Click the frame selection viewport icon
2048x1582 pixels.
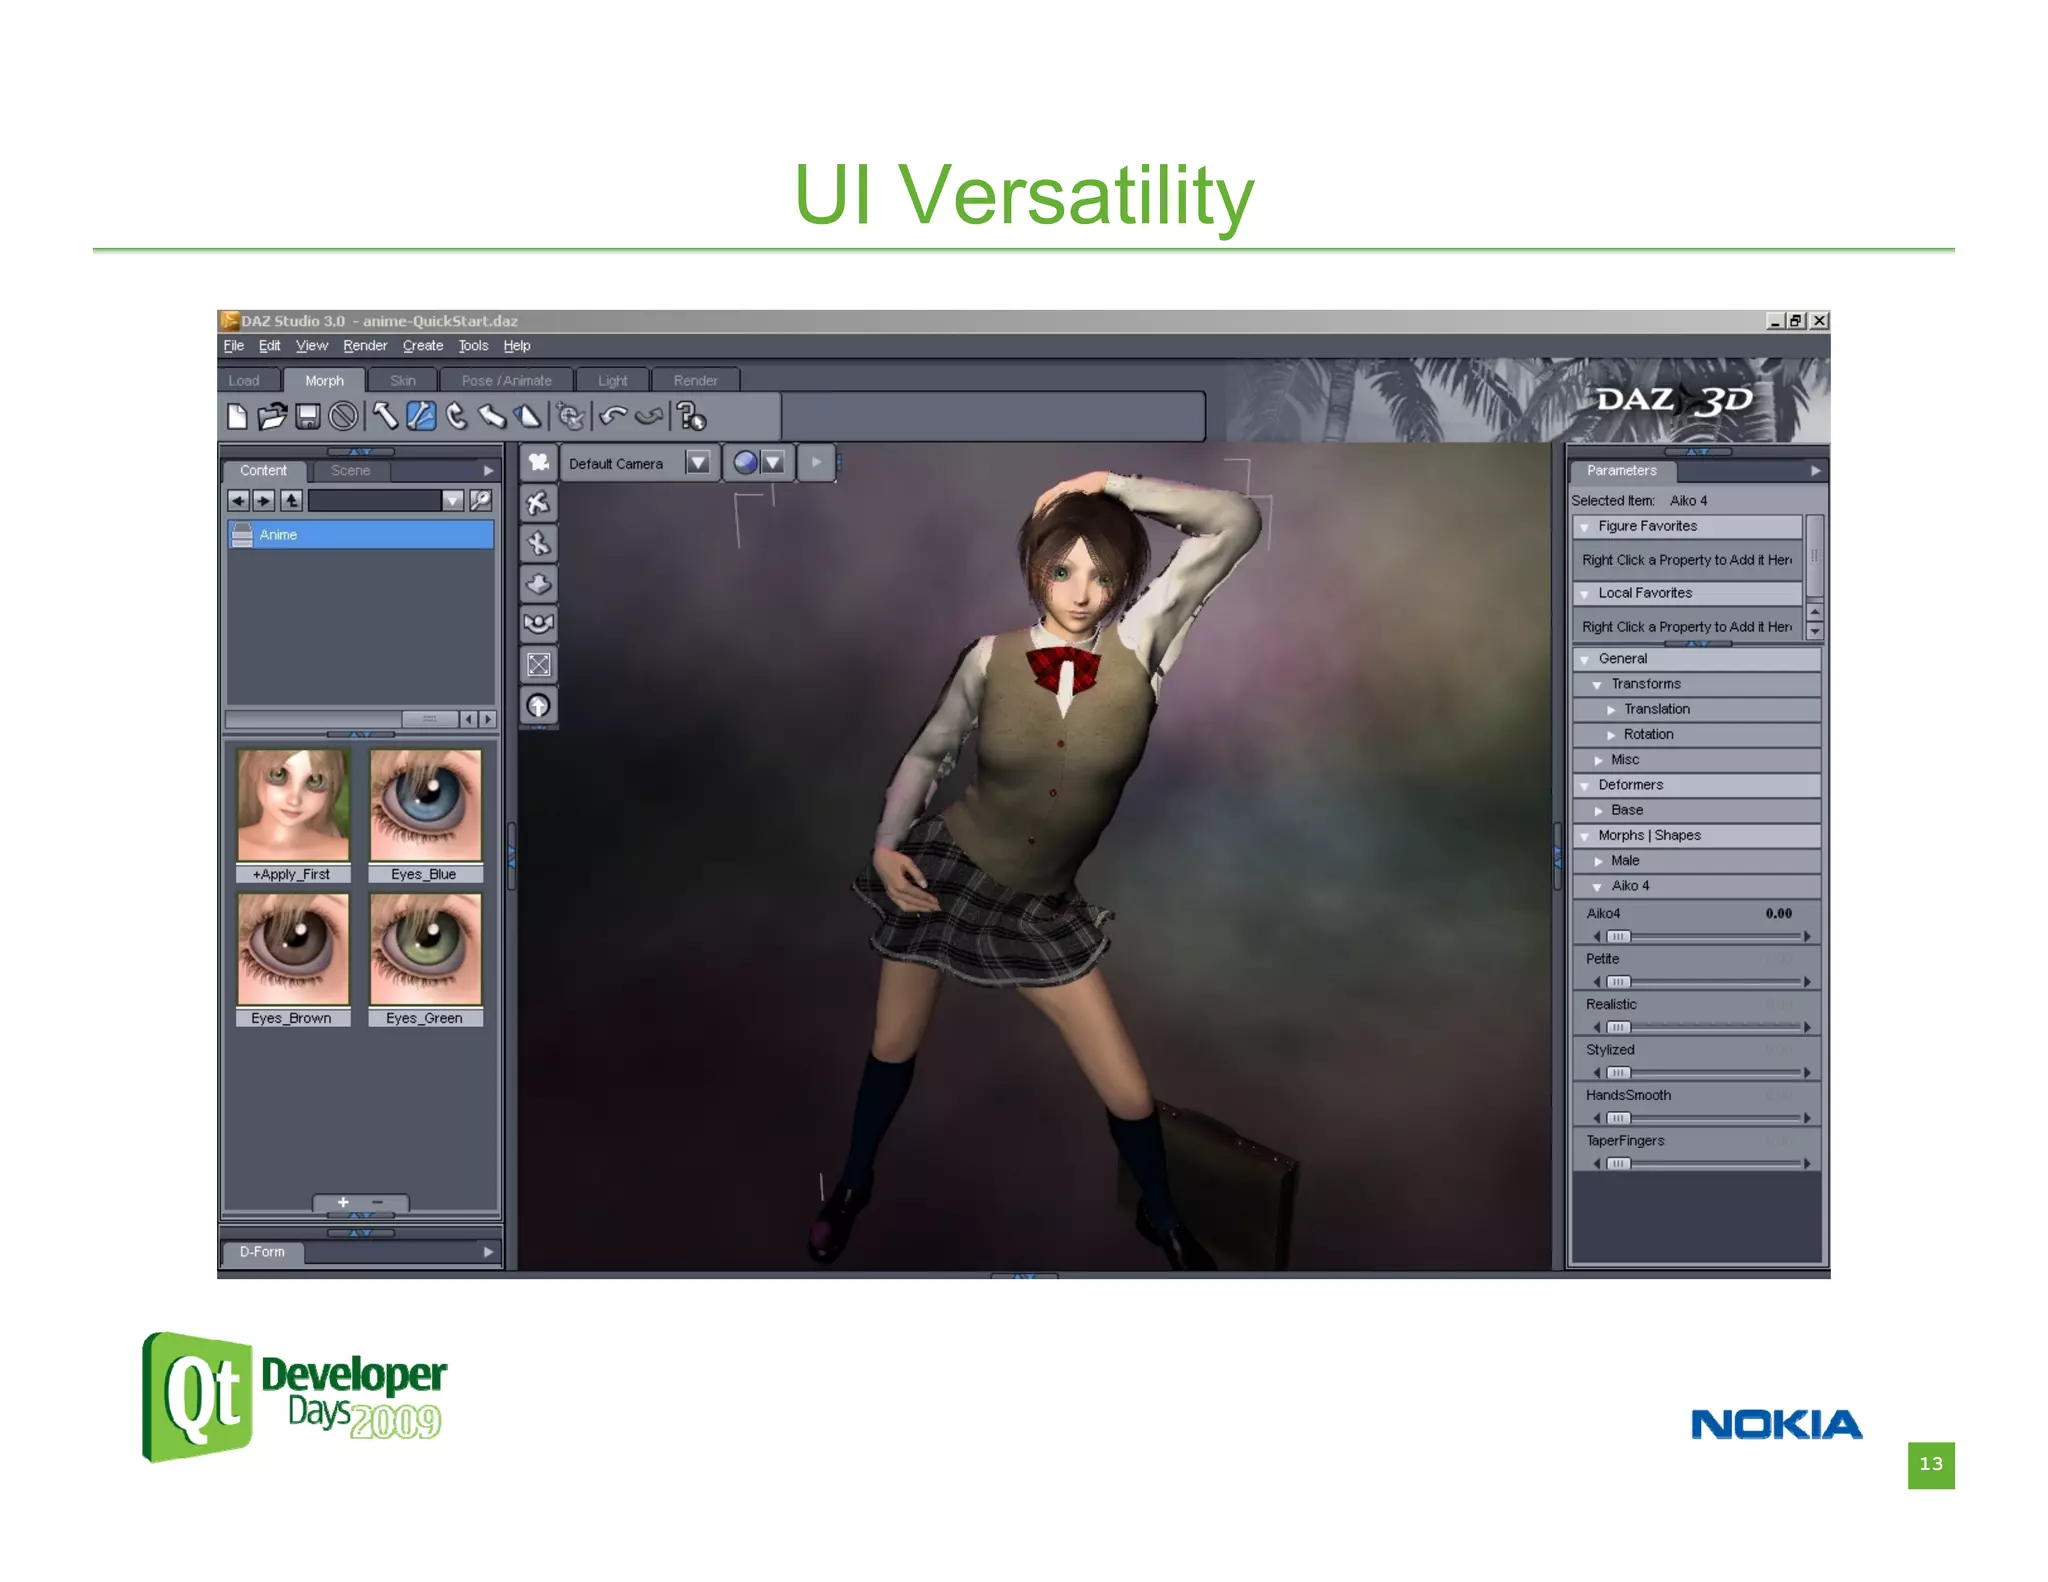[x=539, y=665]
